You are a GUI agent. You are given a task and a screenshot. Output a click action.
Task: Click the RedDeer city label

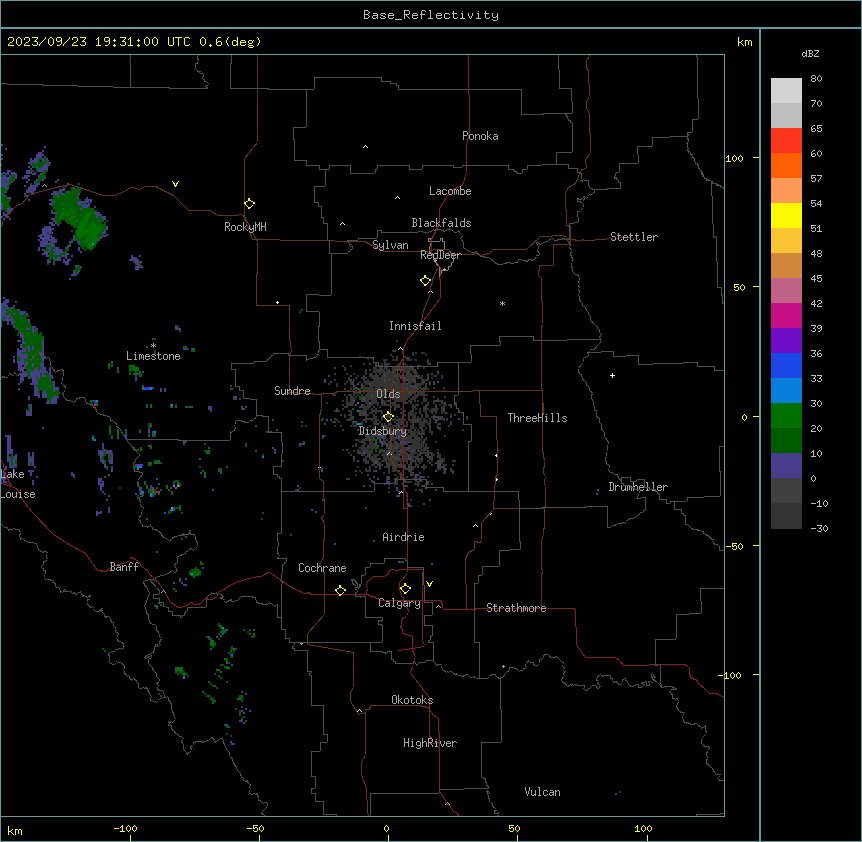(x=440, y=255)
